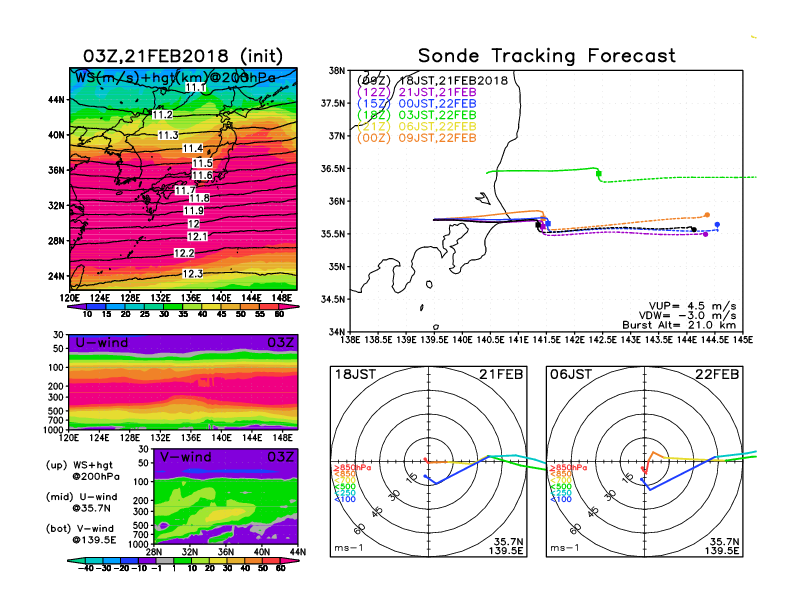This screenshot has width=792, height=612.
Task: Click the 11.8 height contour label
Action: click(200, 198)
